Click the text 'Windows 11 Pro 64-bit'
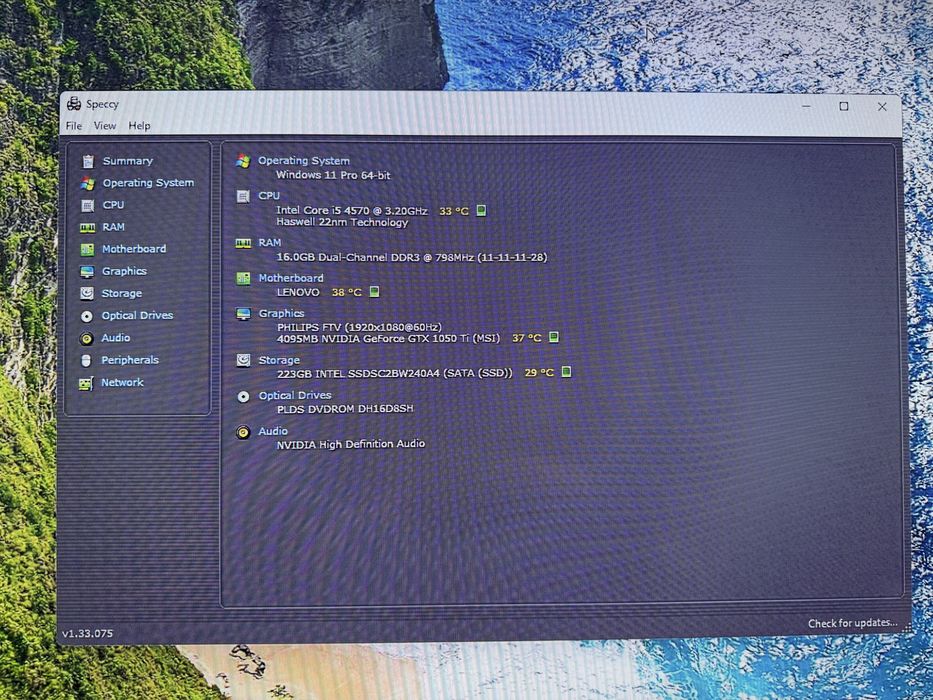This screenshot has height=700, width=933. (333, 175)
